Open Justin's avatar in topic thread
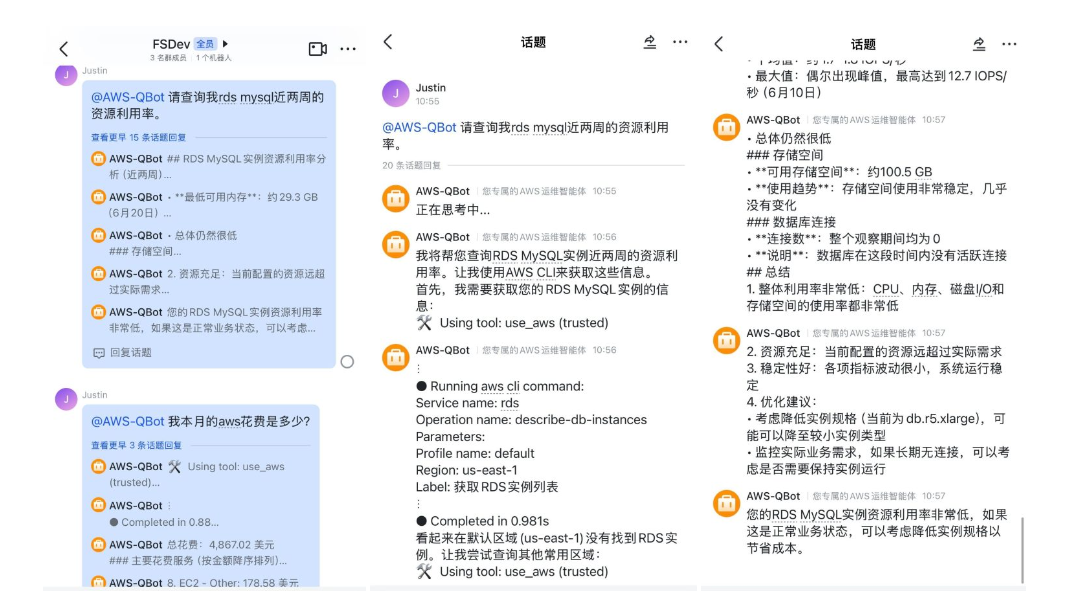 [396, 94]
